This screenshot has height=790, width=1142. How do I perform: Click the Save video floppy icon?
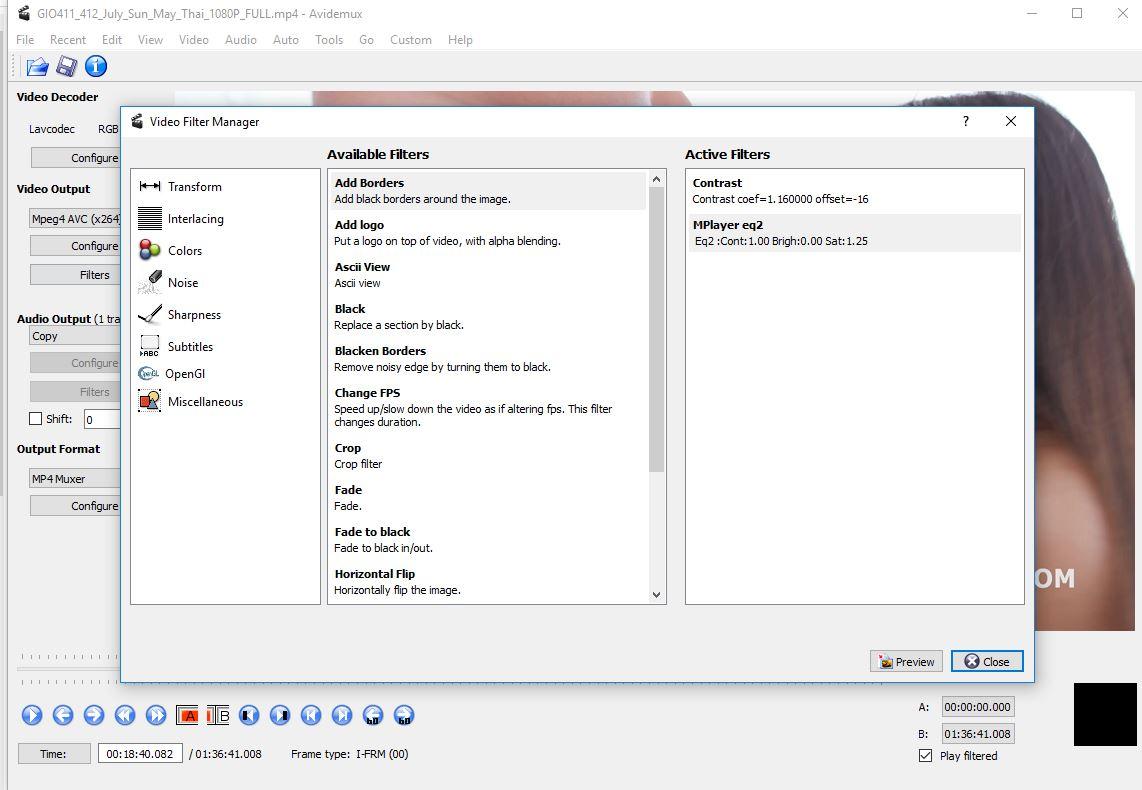point(67,67)
